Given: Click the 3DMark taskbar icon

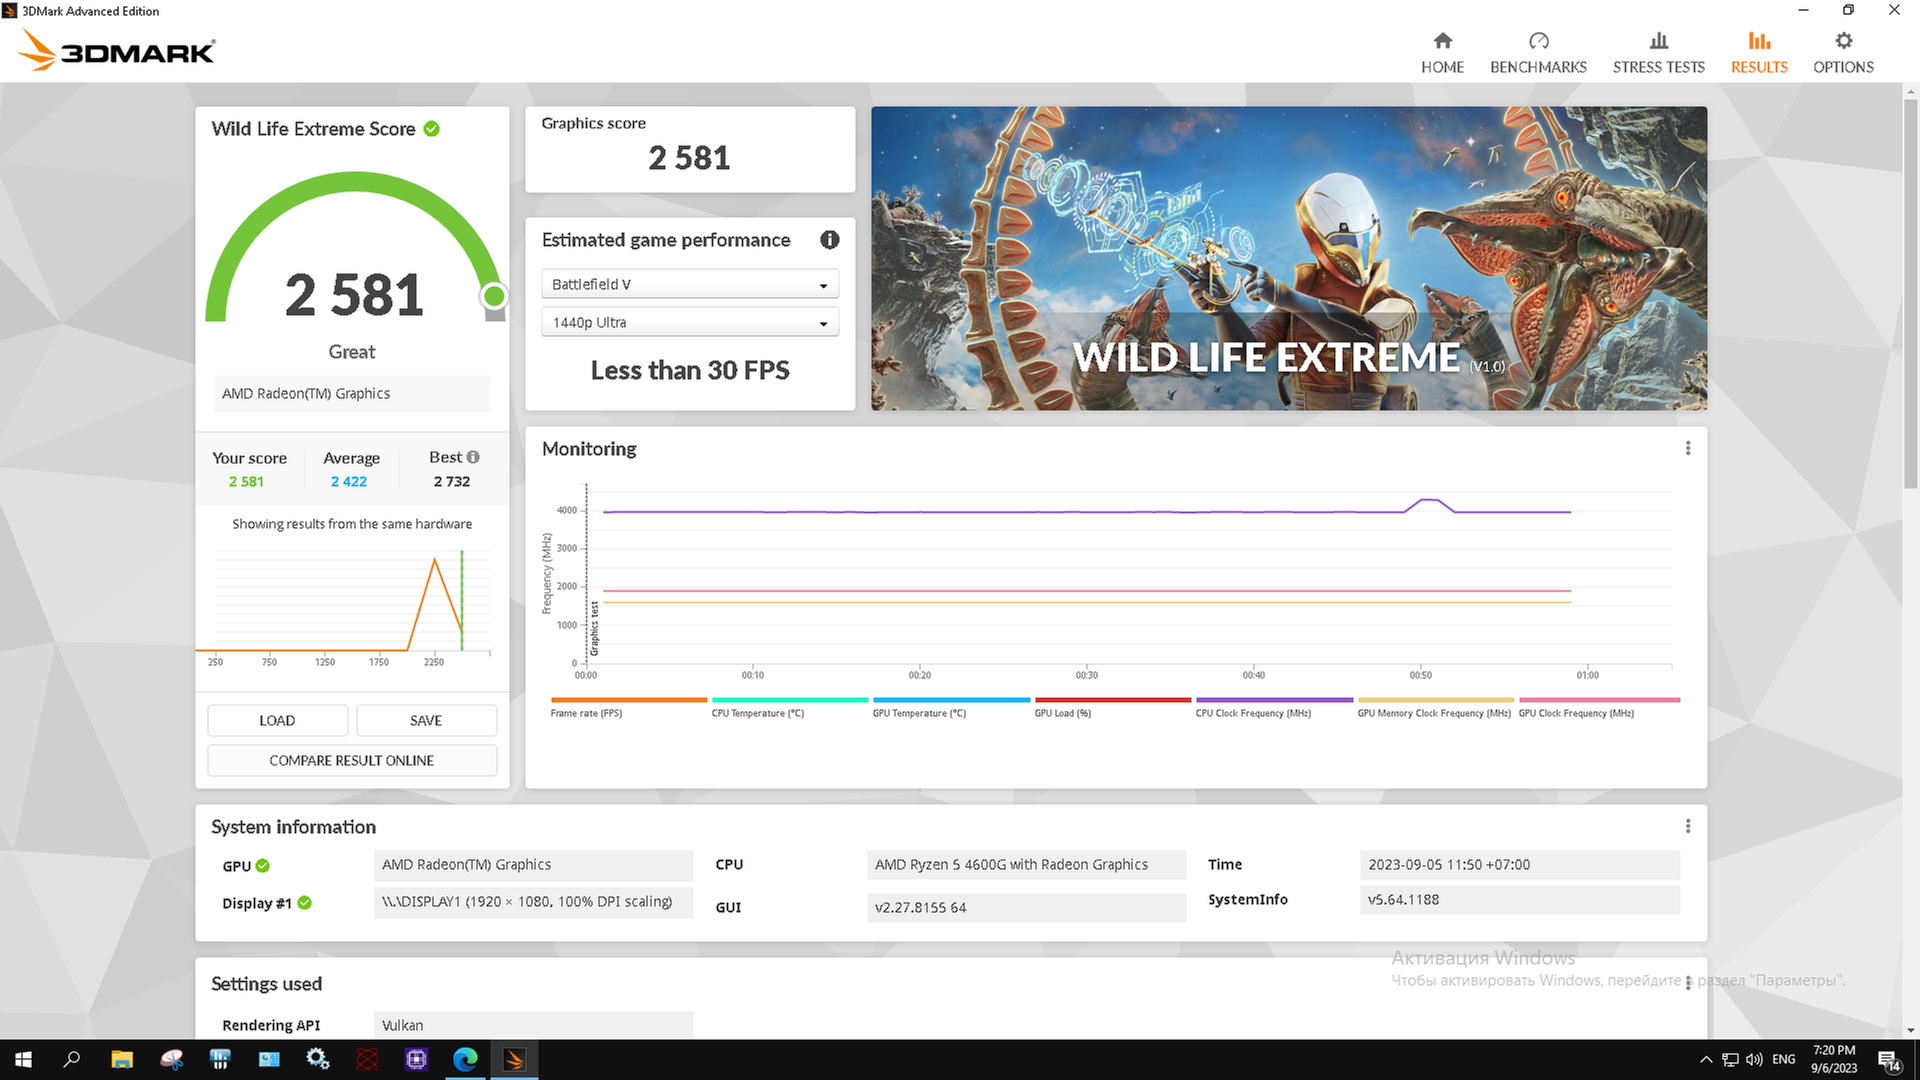Looking at the screenshot, I should [514, 1059].
